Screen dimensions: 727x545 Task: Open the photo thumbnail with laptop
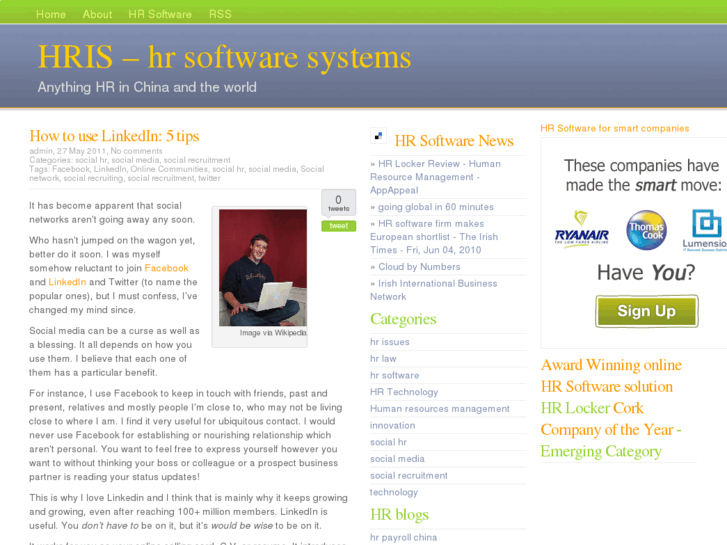263,268
